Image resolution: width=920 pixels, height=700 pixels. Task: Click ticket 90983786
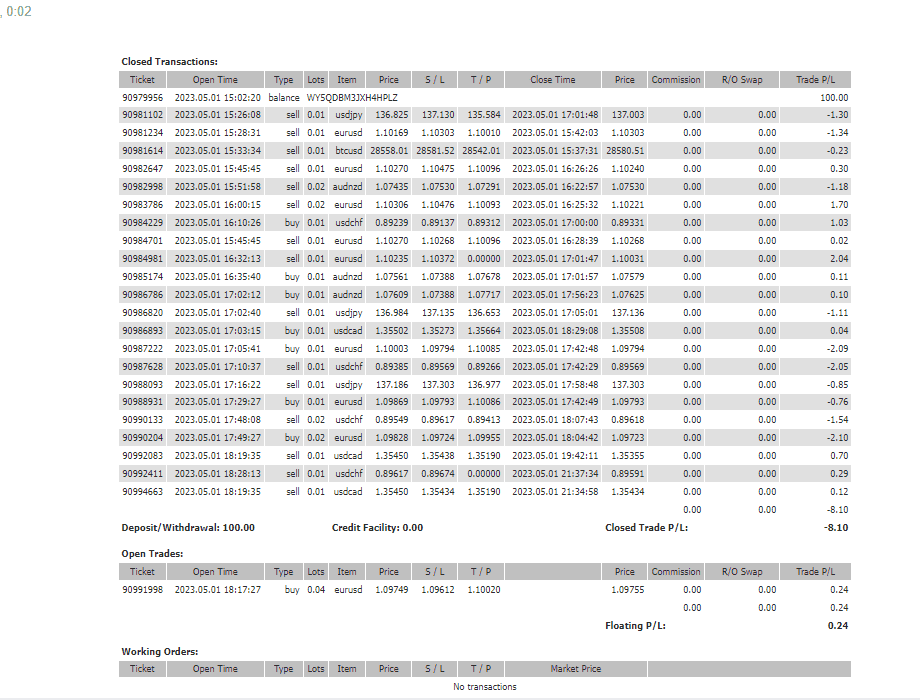coord(143,205)
